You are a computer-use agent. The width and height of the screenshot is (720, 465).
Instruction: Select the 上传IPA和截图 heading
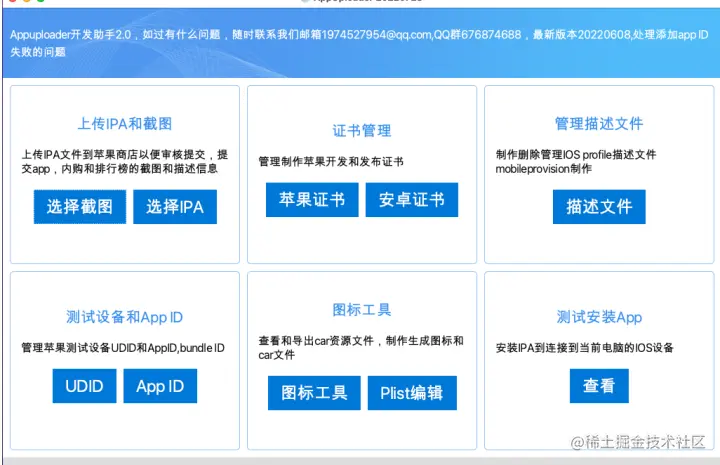125,123
